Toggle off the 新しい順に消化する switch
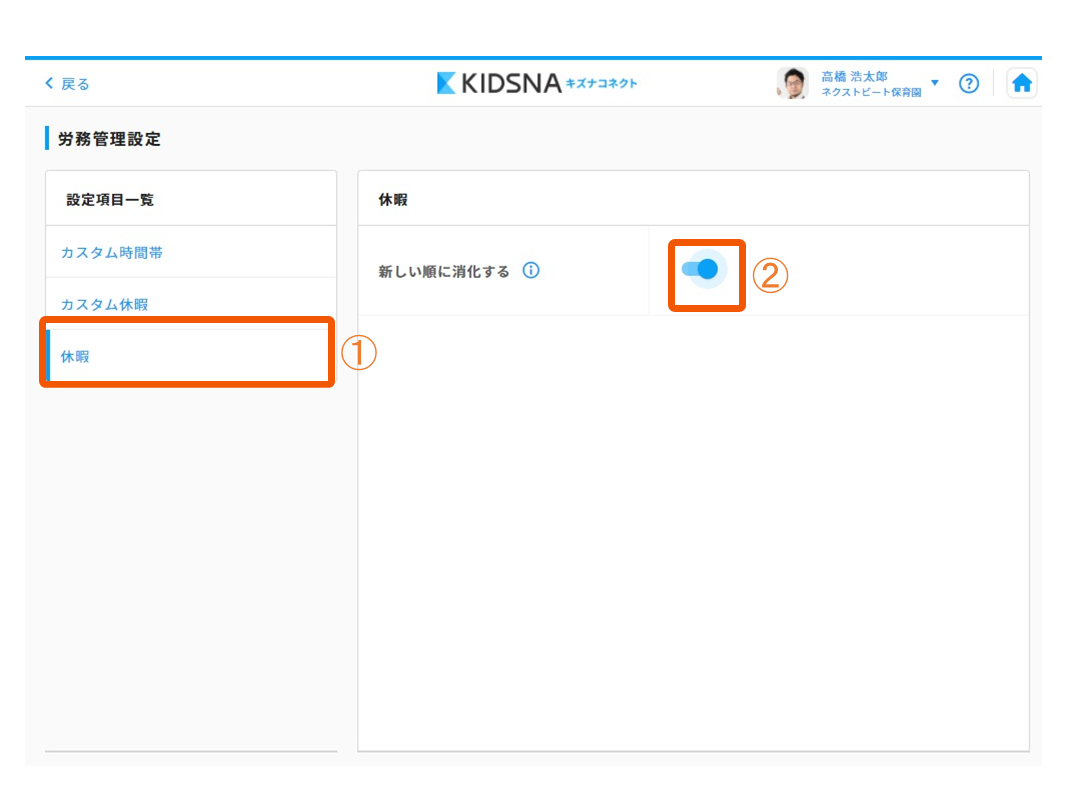This screenshot has height=800, width=1067. 701,269
